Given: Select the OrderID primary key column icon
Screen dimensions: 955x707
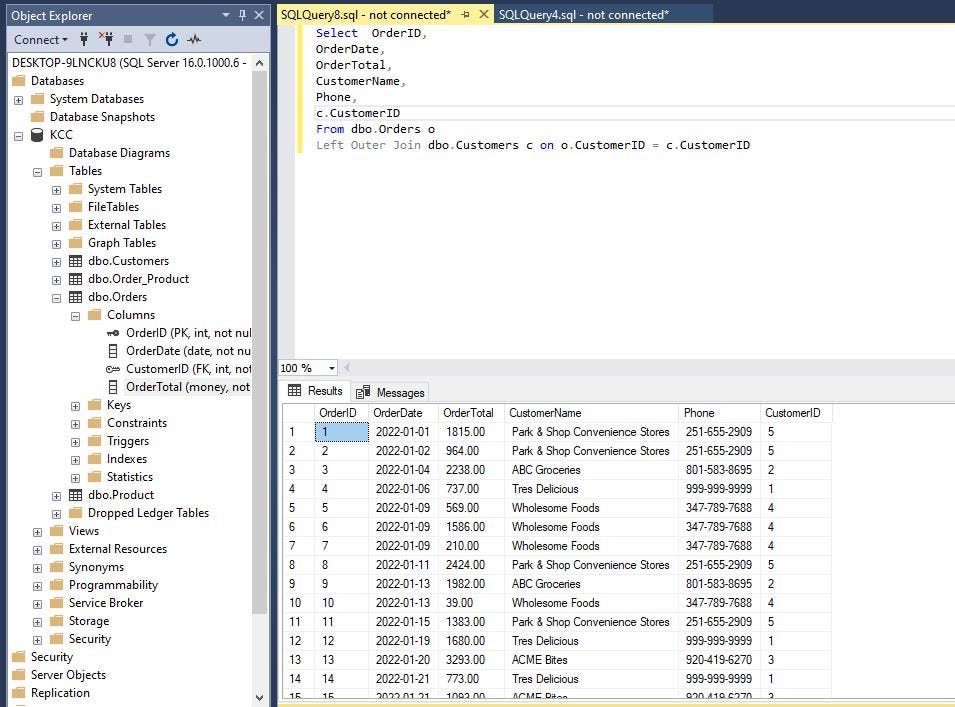Looking at the screenshot, I should click(113, 332).
